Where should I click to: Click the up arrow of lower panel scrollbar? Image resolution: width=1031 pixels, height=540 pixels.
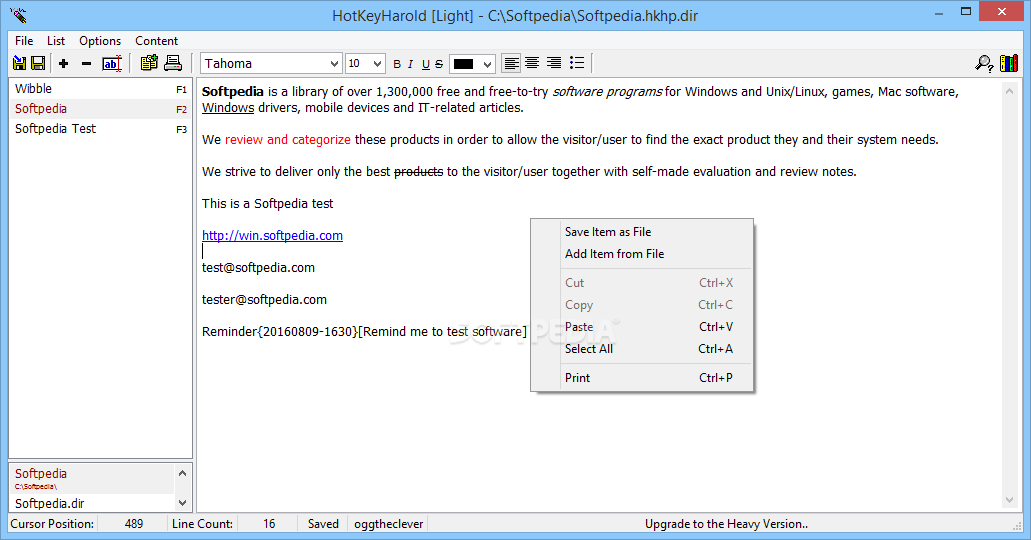(182, 473)
